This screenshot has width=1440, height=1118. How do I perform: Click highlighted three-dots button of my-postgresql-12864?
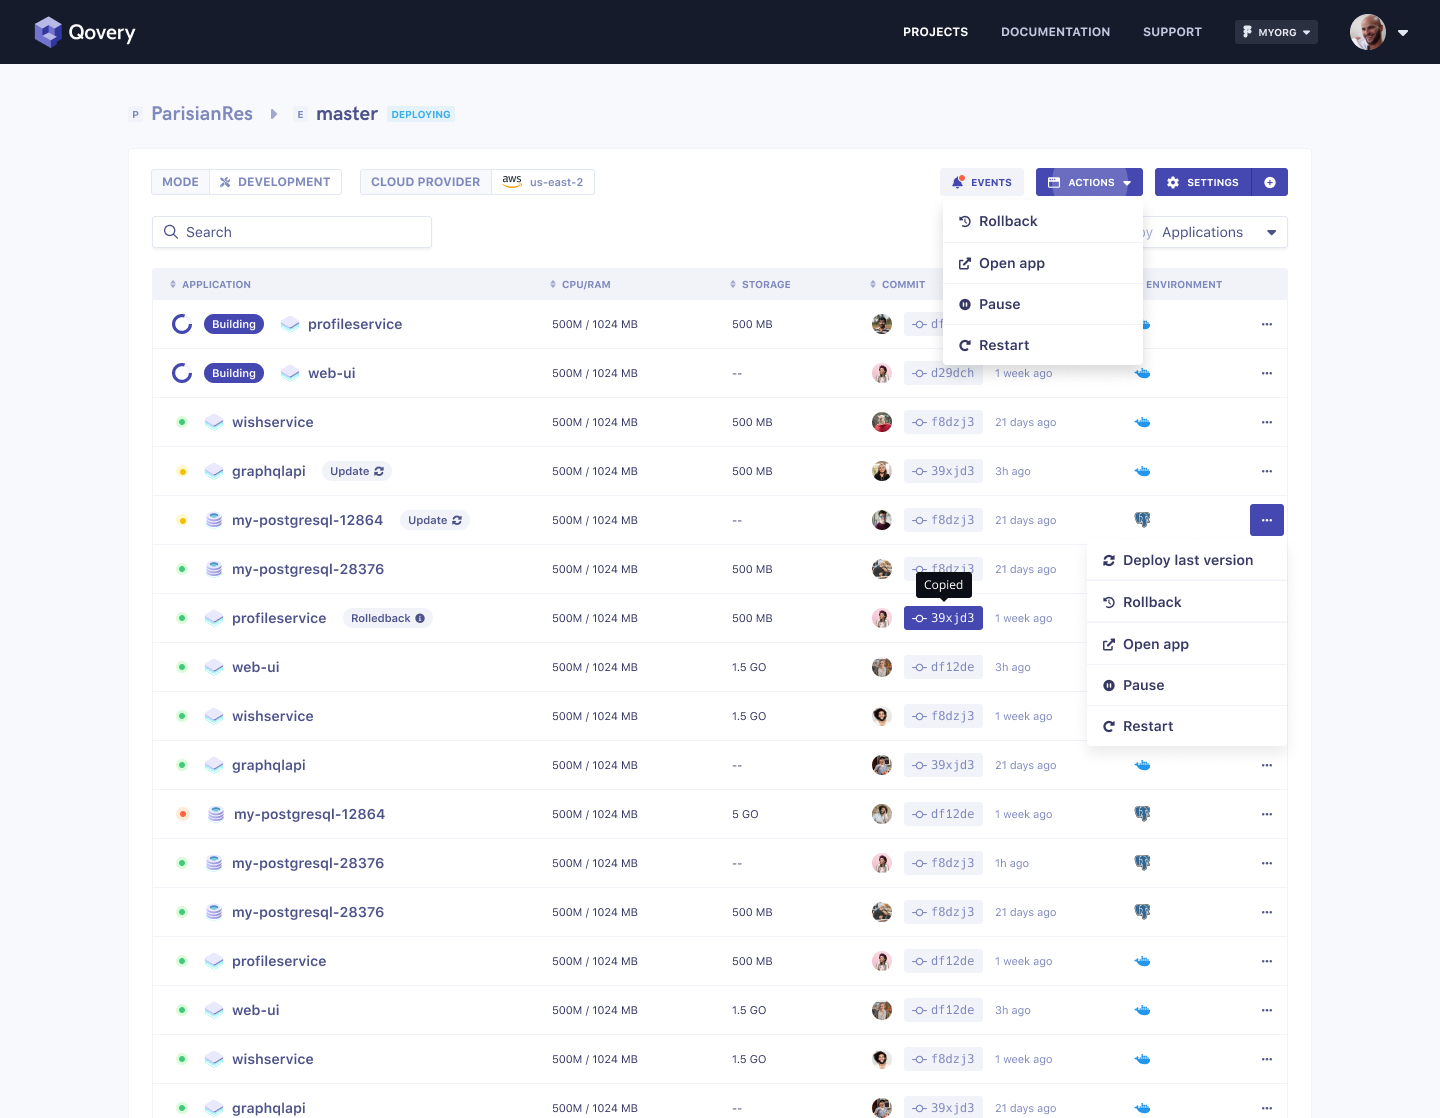click(1267, 520)
